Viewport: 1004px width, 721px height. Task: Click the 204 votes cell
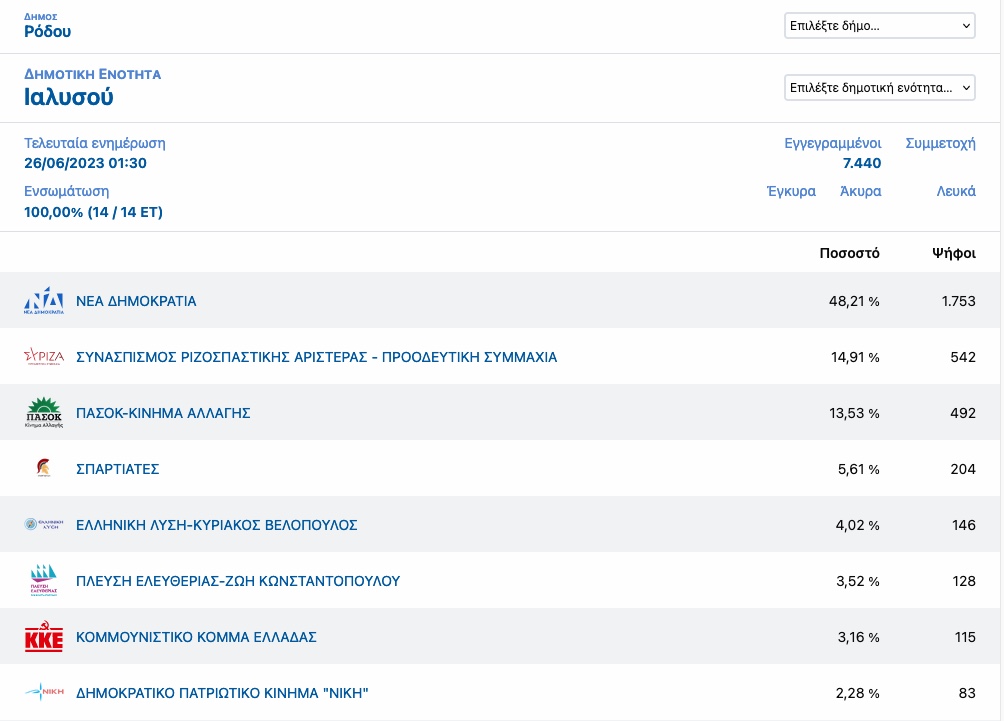963,469
